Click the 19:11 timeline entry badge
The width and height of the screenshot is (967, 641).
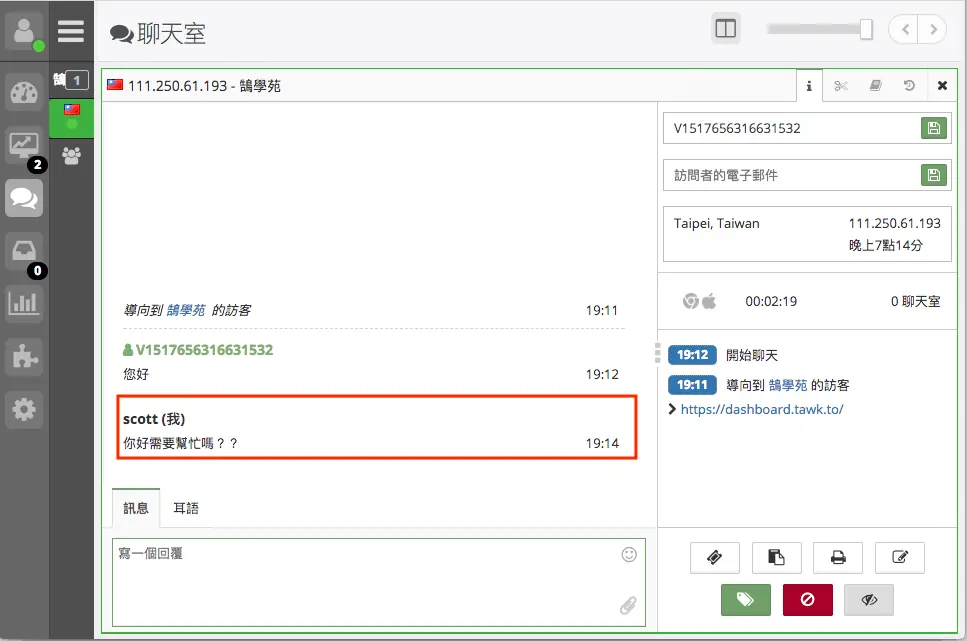[692, 386]
